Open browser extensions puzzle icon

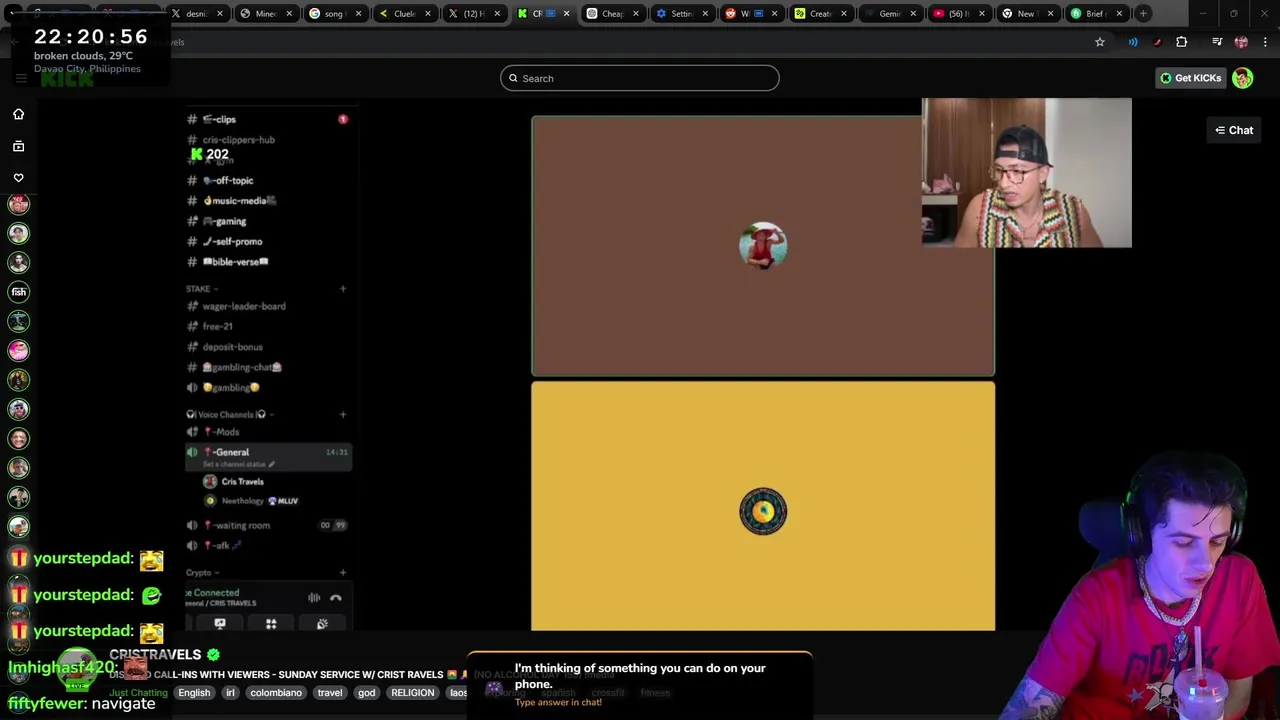tap(1182, 42)
